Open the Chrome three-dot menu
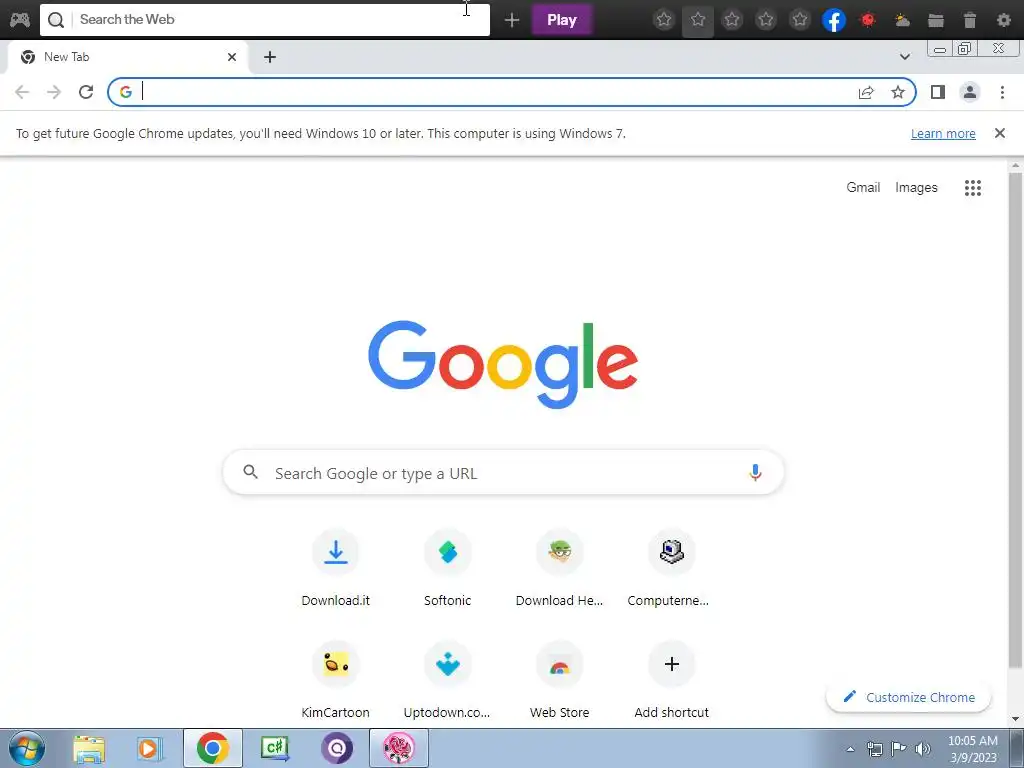 click(1002, 92)
